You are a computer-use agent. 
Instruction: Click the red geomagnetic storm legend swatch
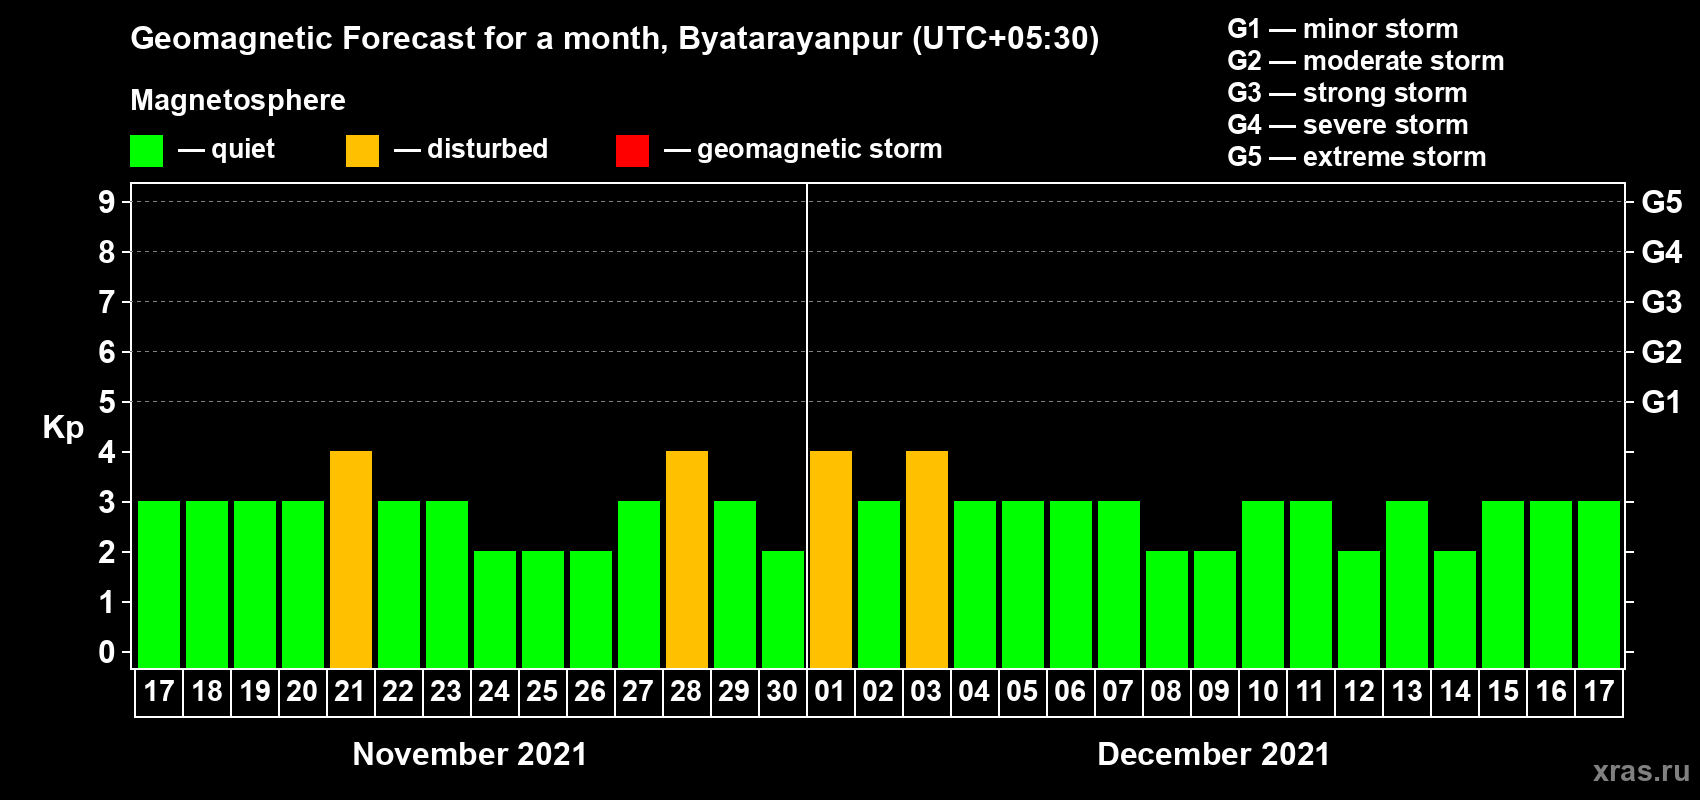[632, 151]
